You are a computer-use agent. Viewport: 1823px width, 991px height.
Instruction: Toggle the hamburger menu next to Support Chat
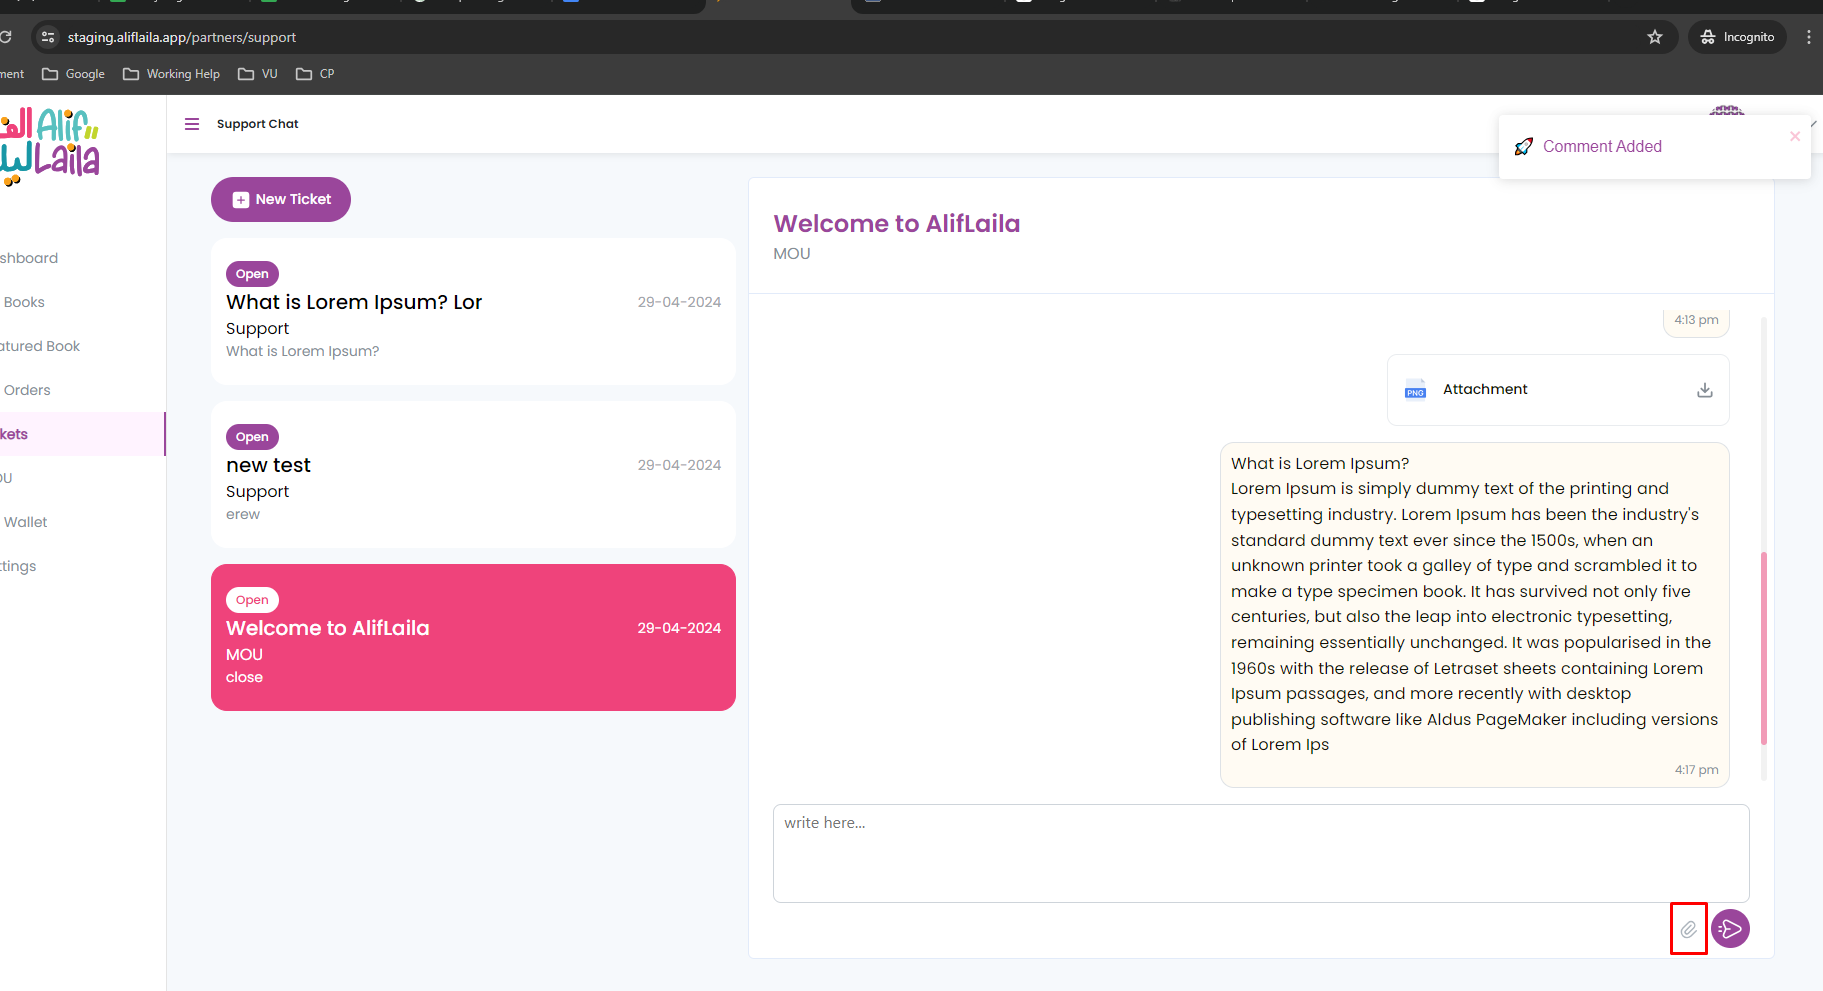(x=192, y=124)
